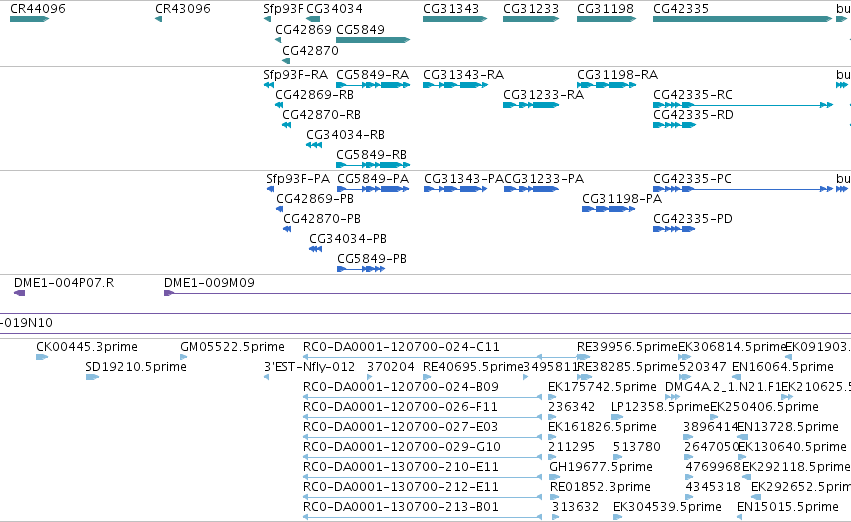This screenshot has height=522, width=851.
Task: Click the RE38285.5prime EST
Action: coord(585,377)
